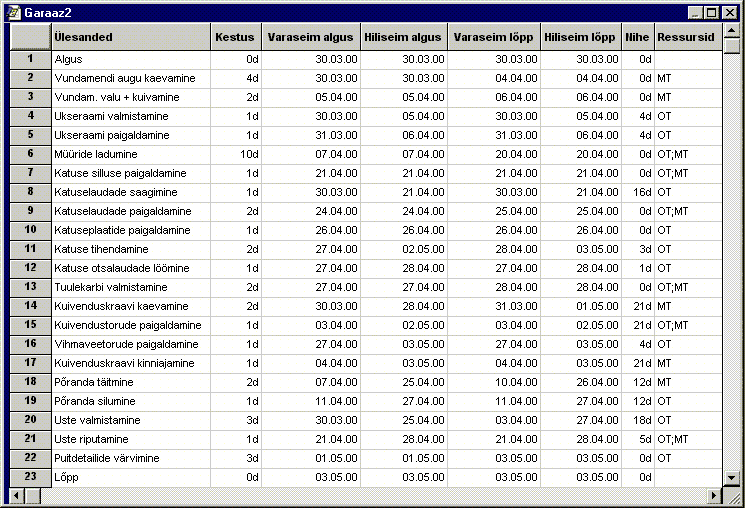Select row header number 23

pos(30,477)
